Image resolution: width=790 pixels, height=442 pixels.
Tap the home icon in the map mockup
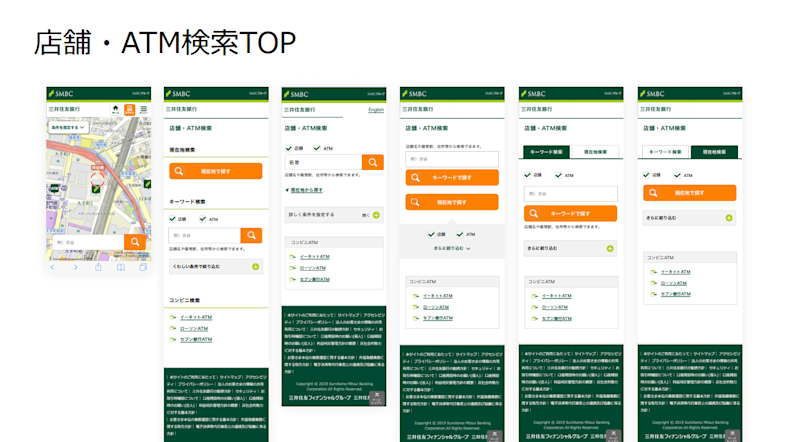tap(115, 109)
